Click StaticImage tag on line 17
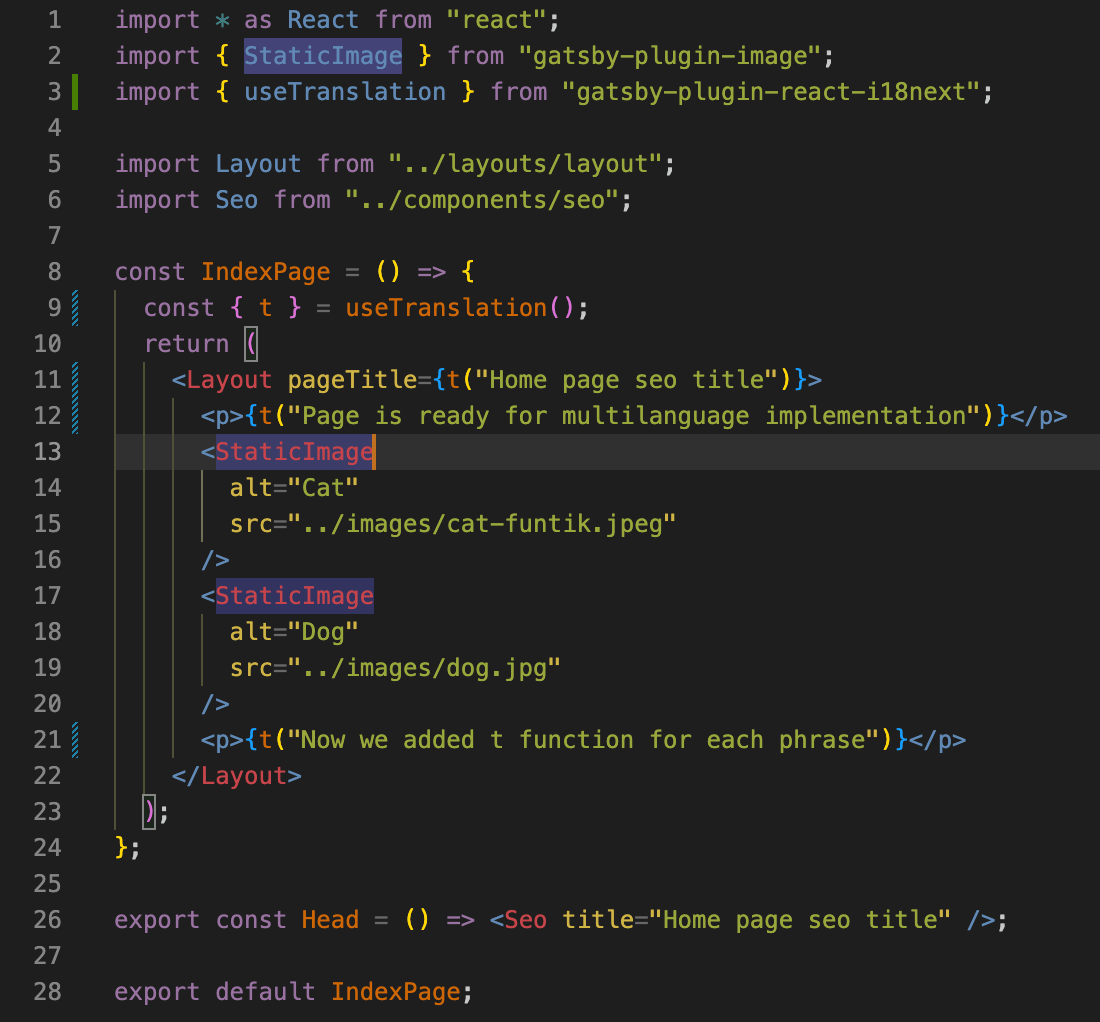Image resolution: width=1100 pixels, height=1022 pixels. [x=294, y=596]
